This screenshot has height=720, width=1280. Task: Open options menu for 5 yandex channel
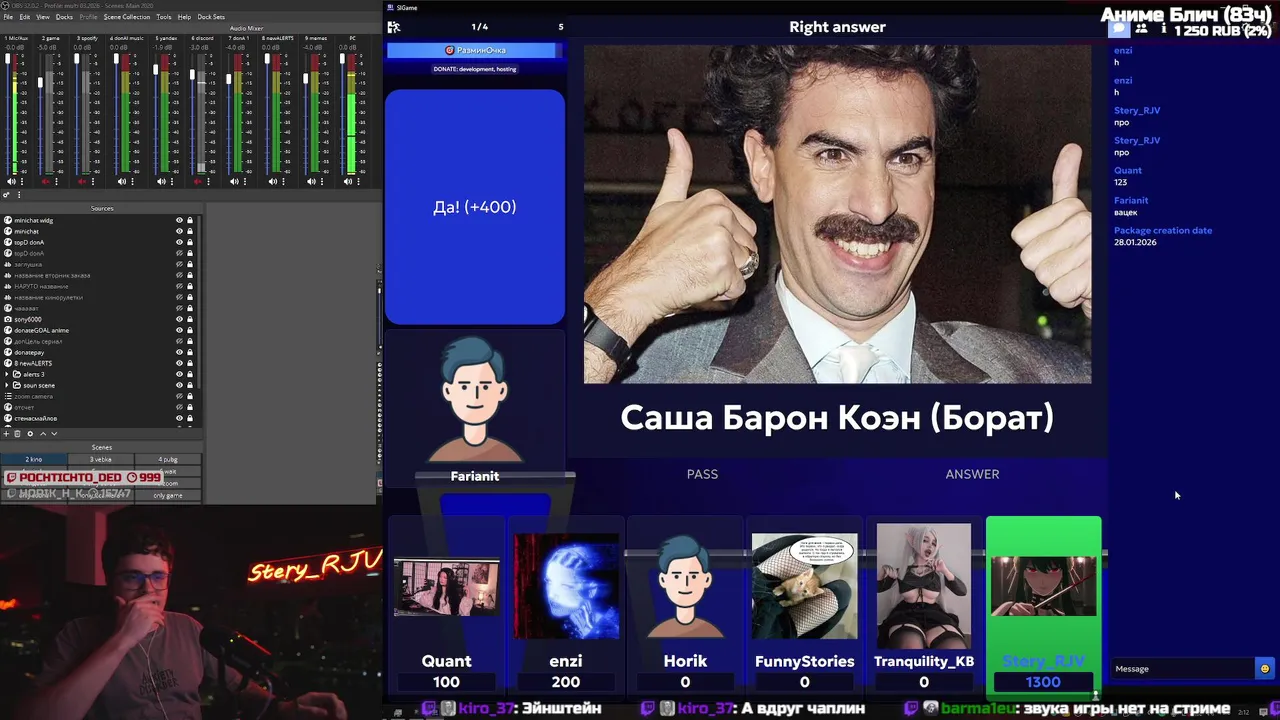click(x=171, y=181)
